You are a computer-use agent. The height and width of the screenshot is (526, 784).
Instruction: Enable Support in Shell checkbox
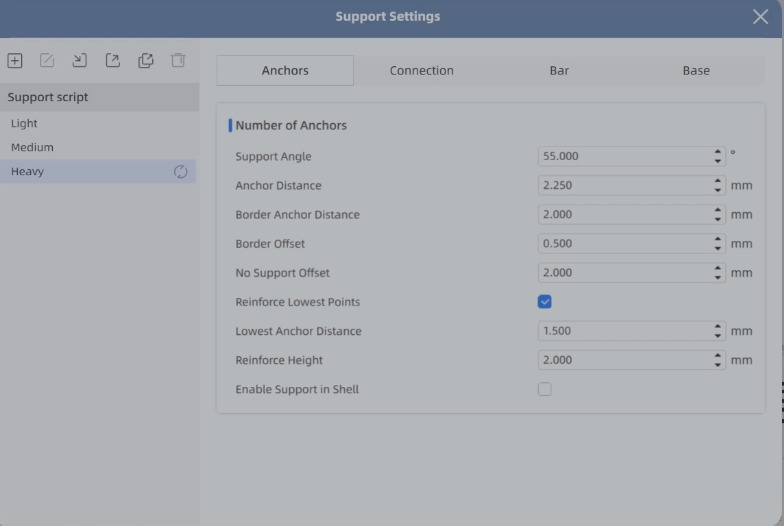[x=545, y=389]
